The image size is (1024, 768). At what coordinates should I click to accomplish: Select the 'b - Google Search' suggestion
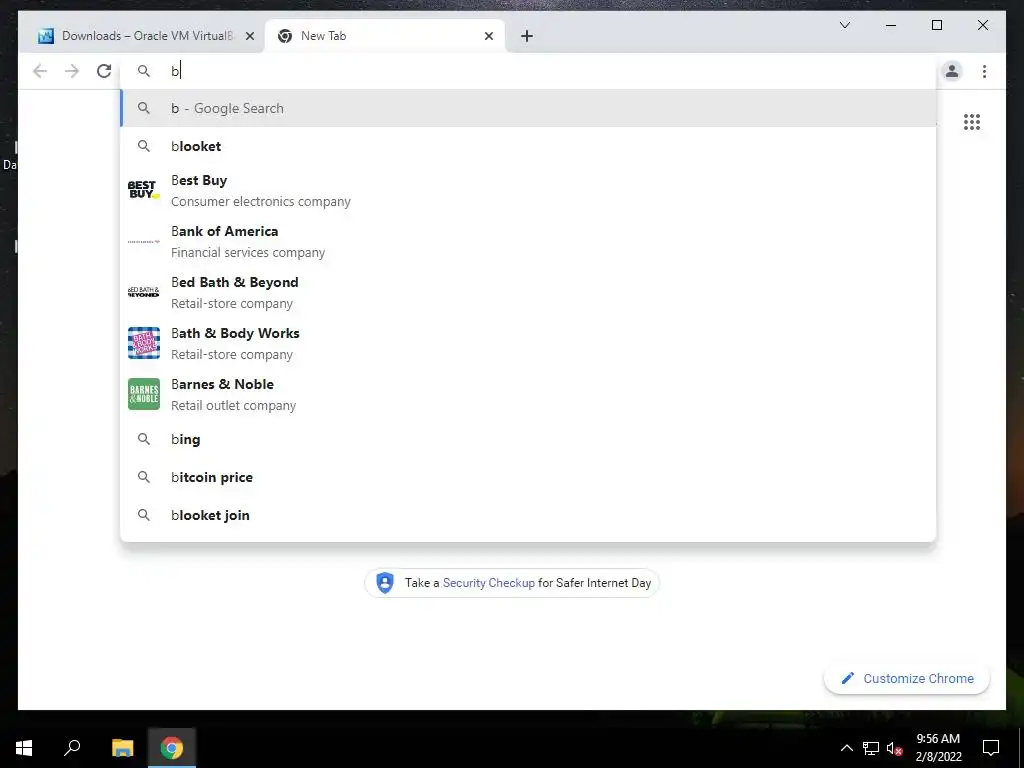click(x=528, y=108)
